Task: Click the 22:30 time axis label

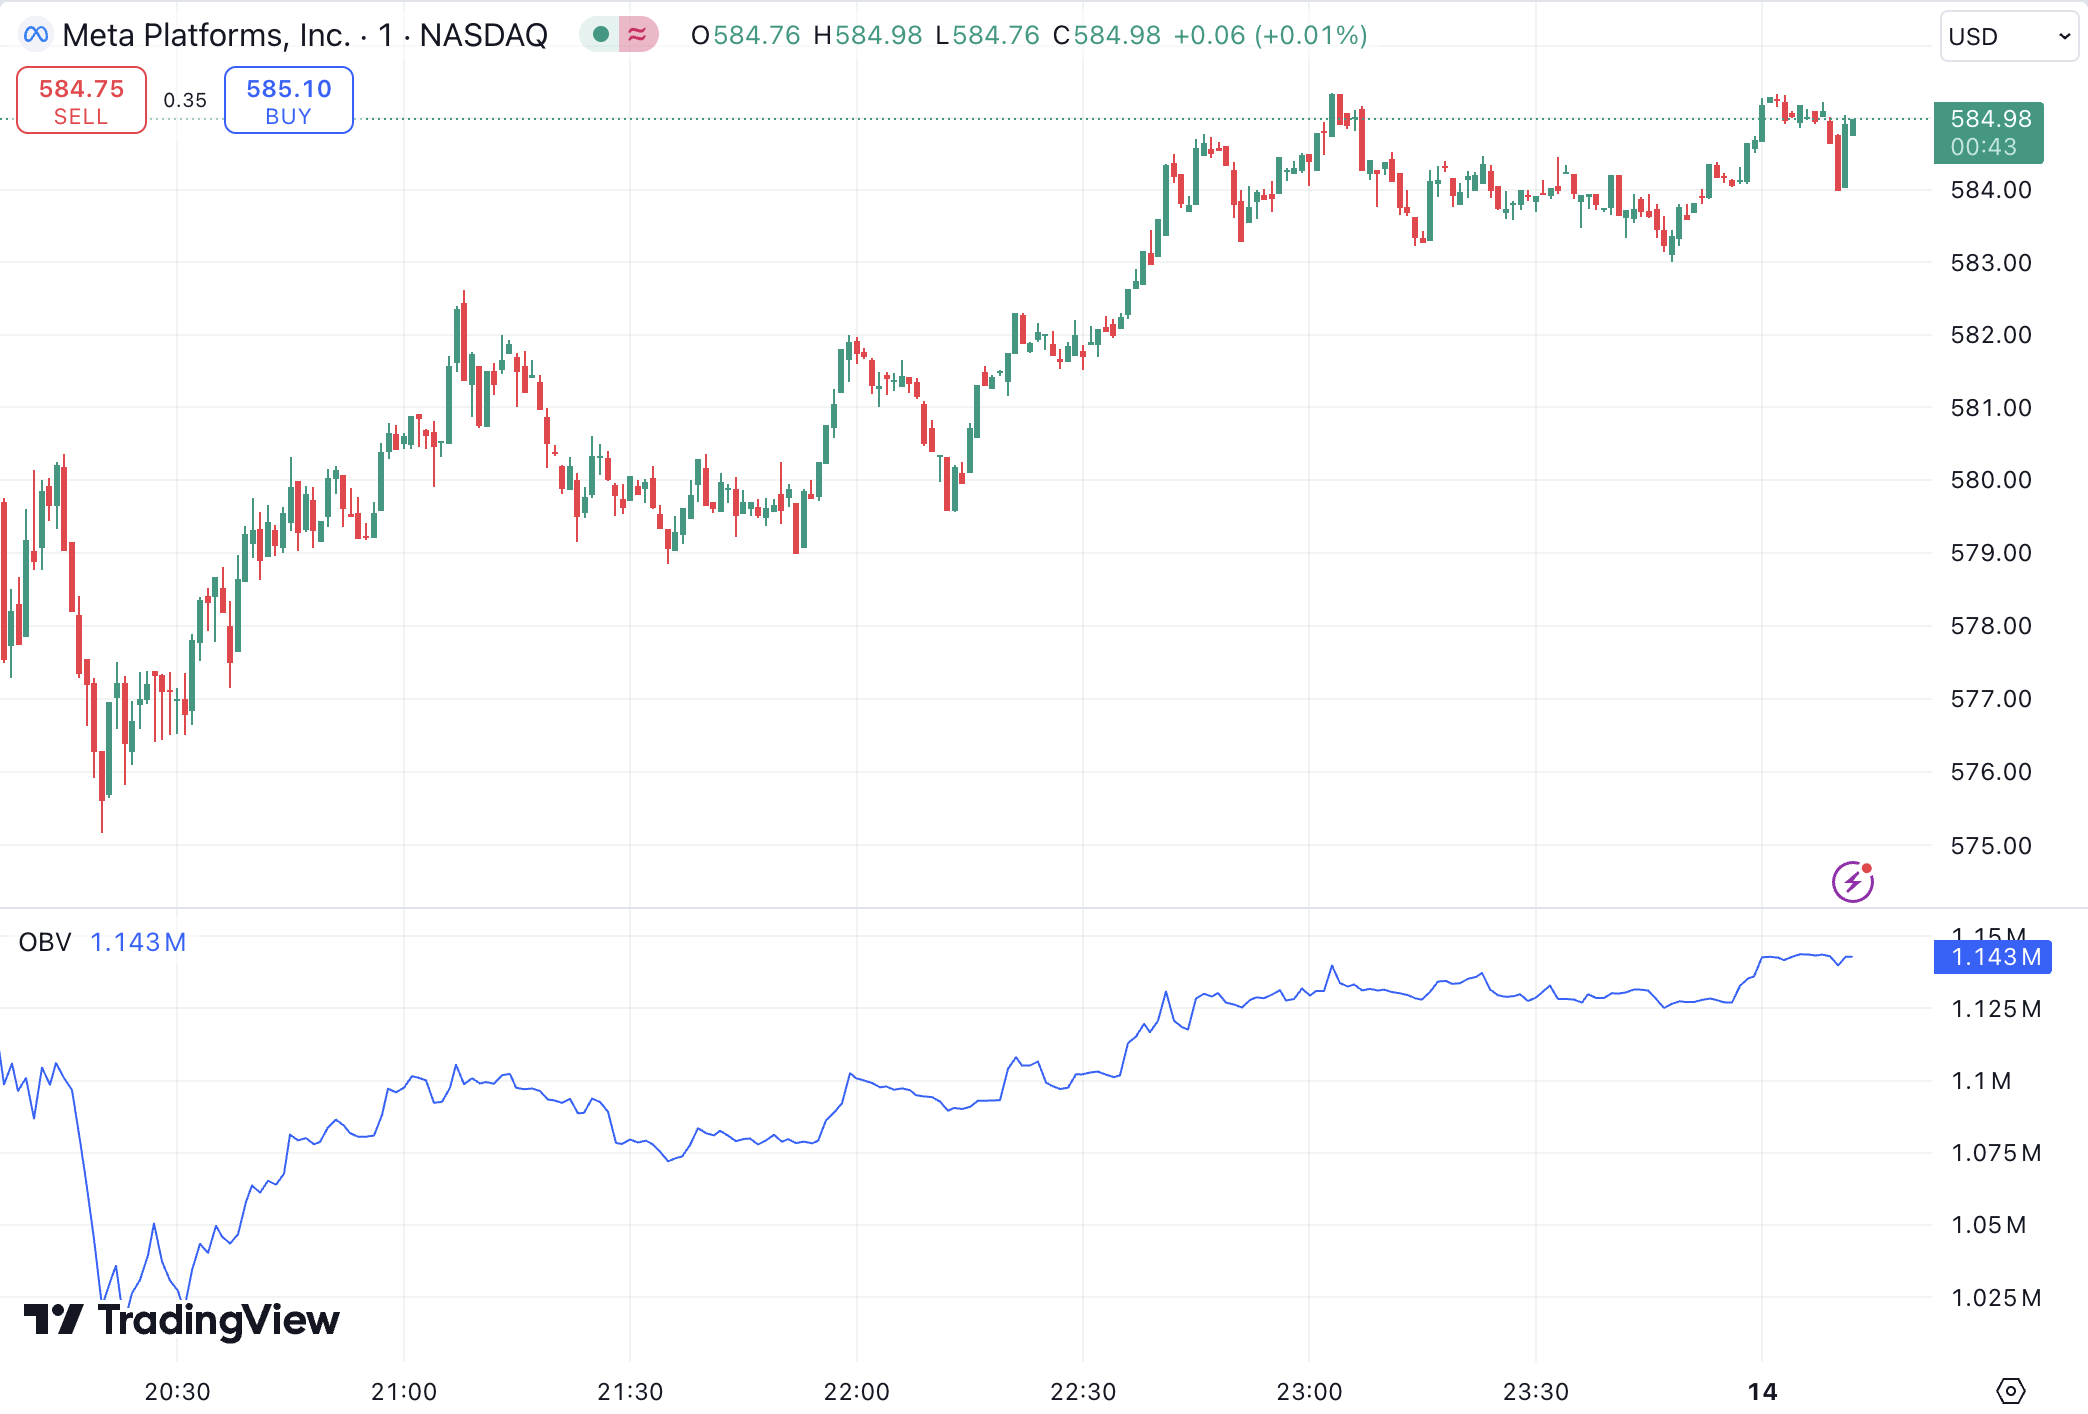Action: 1083,1391
